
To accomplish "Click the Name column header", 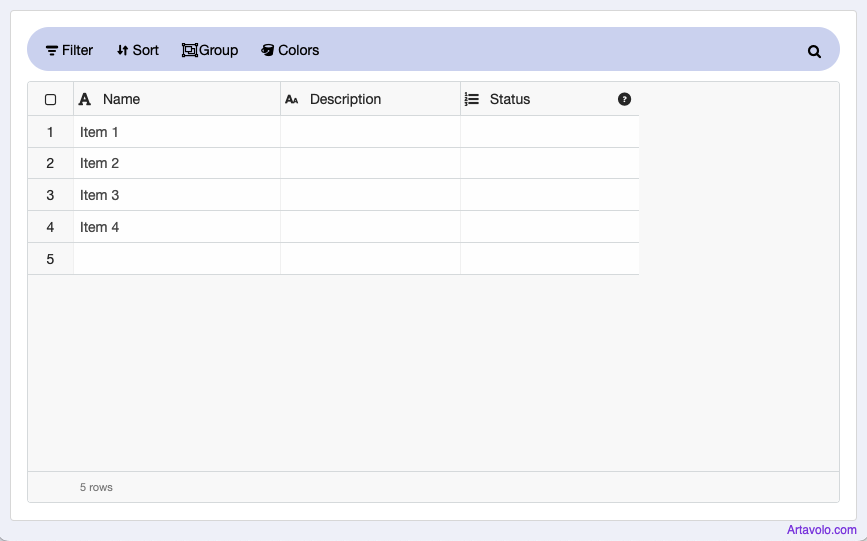I will click(177, 99).
